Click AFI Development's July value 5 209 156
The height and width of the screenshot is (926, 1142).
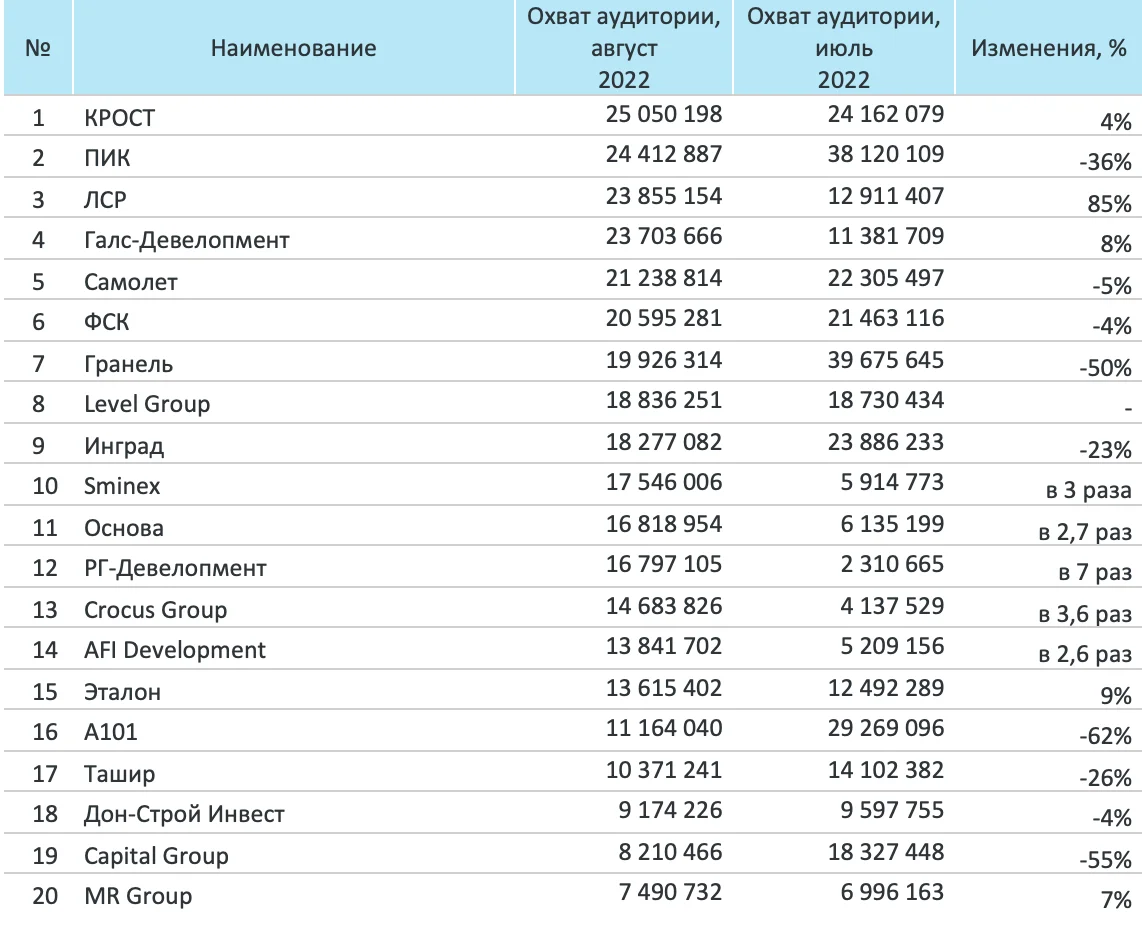pos(893,646)
